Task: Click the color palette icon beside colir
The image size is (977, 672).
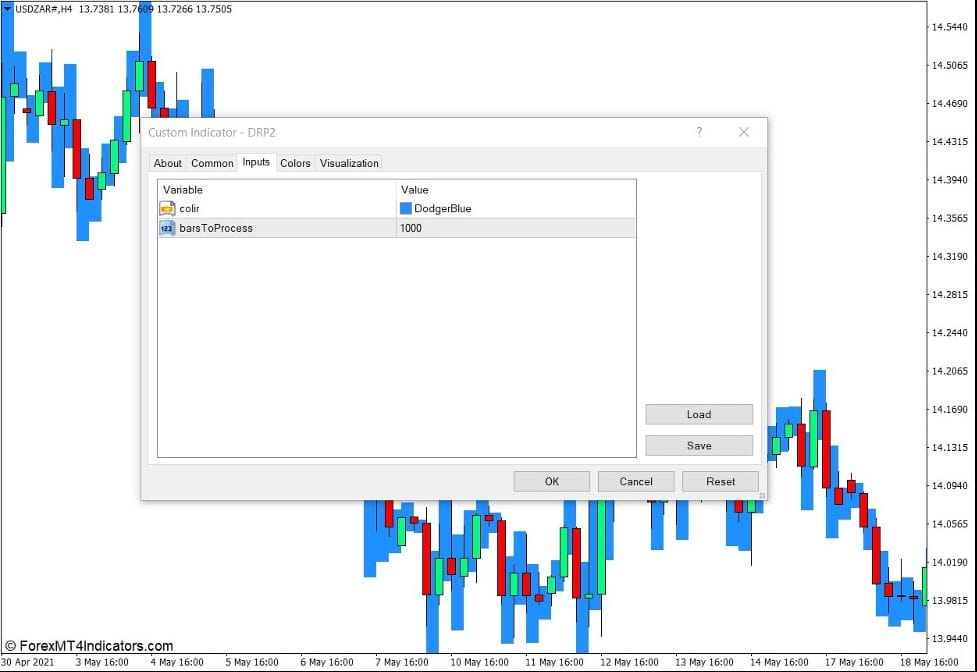Action: click(x=167, y=208)
